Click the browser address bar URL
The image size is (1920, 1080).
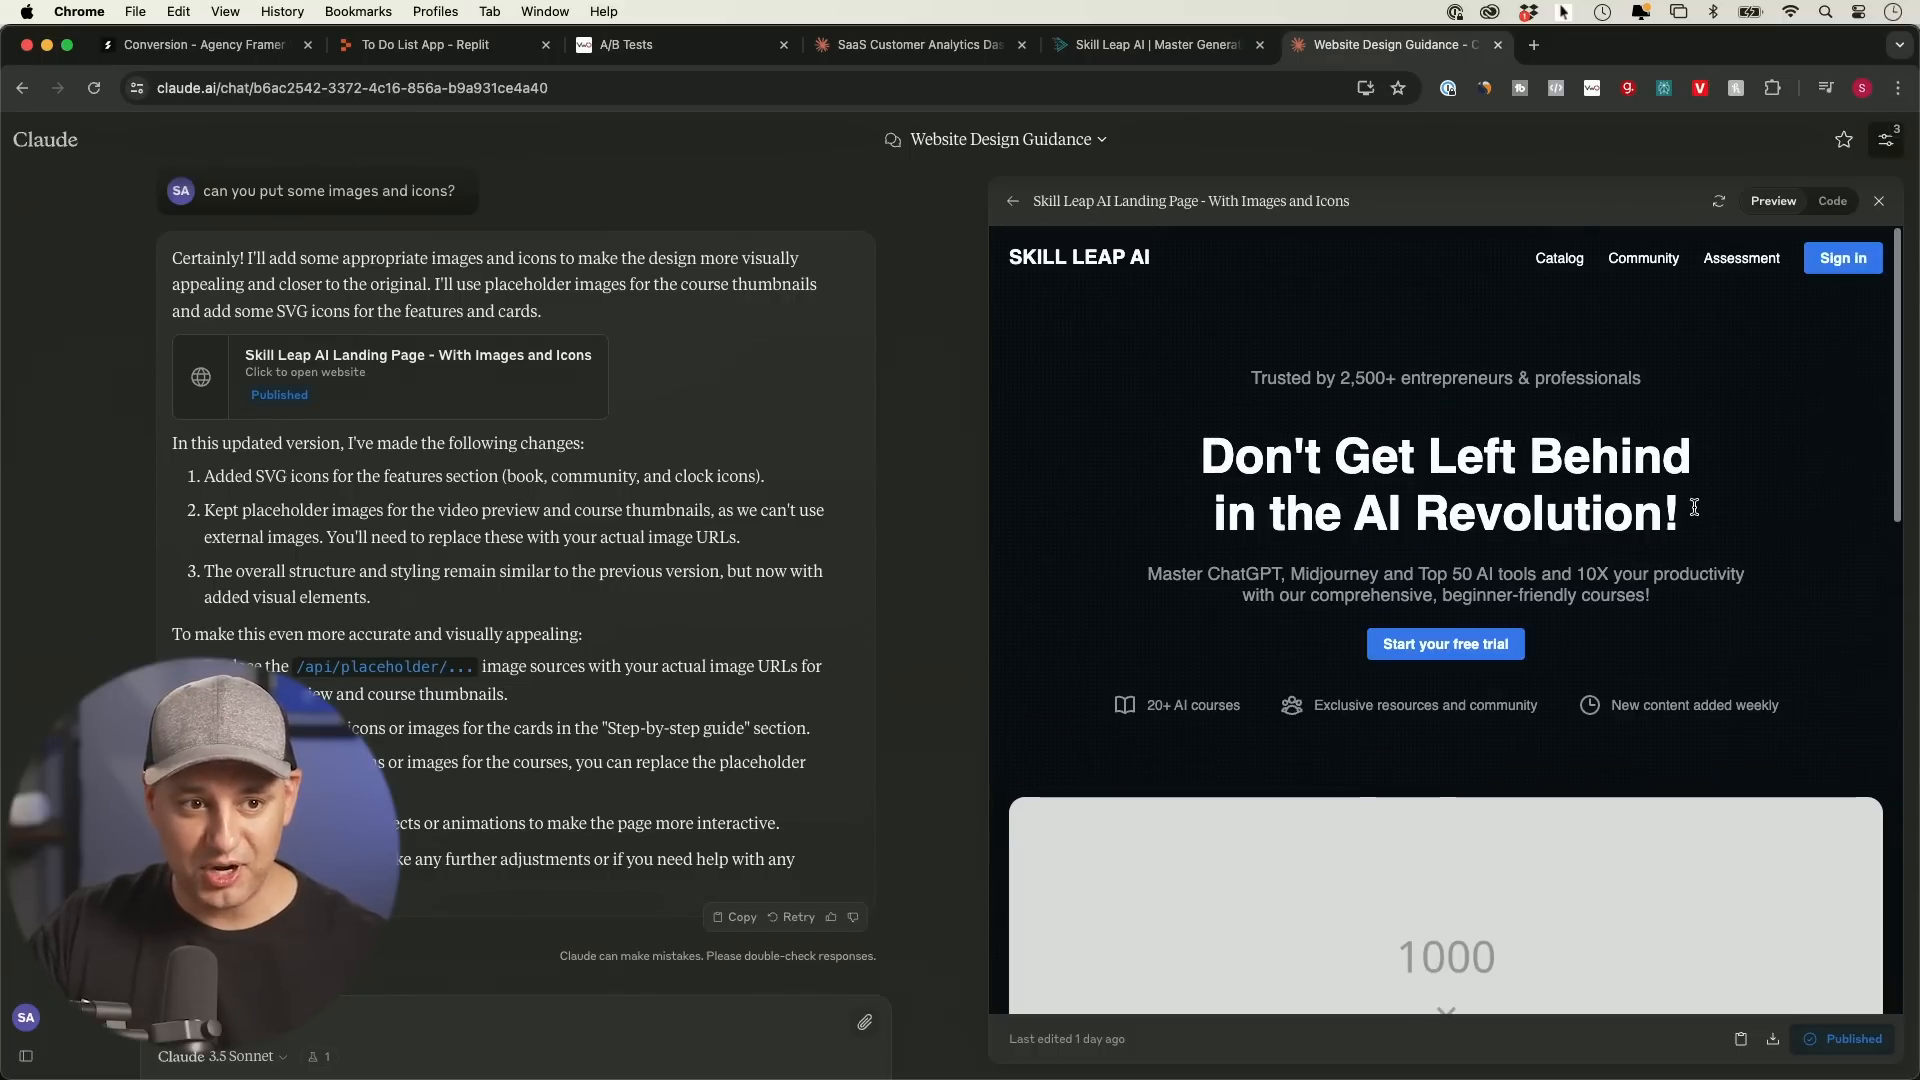(352, 88)
